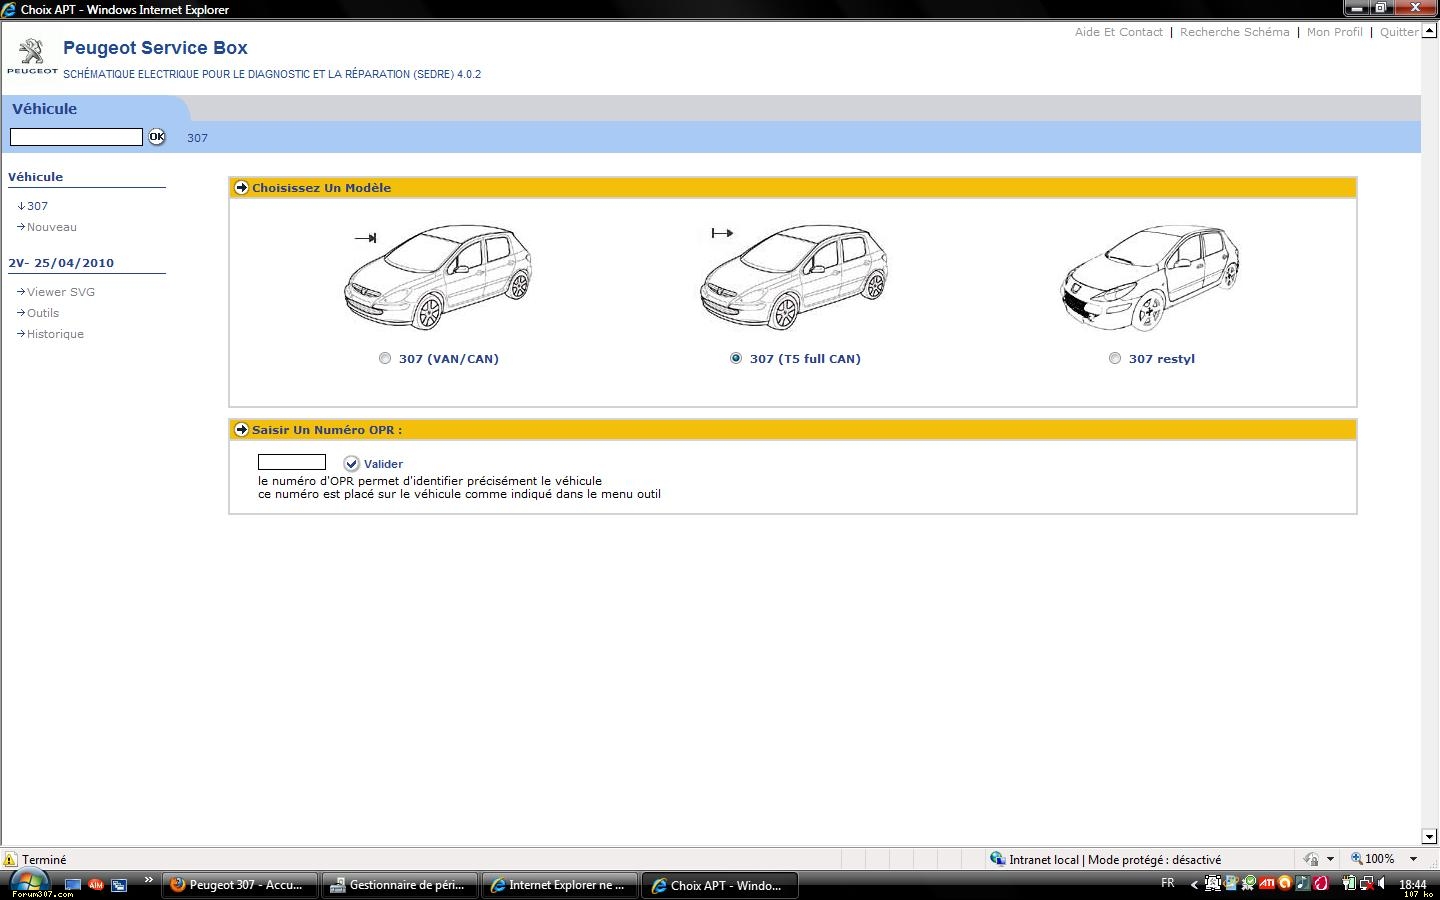Expand the quick launch chevron
The image size is (1440, 900).
pos(149,880)
